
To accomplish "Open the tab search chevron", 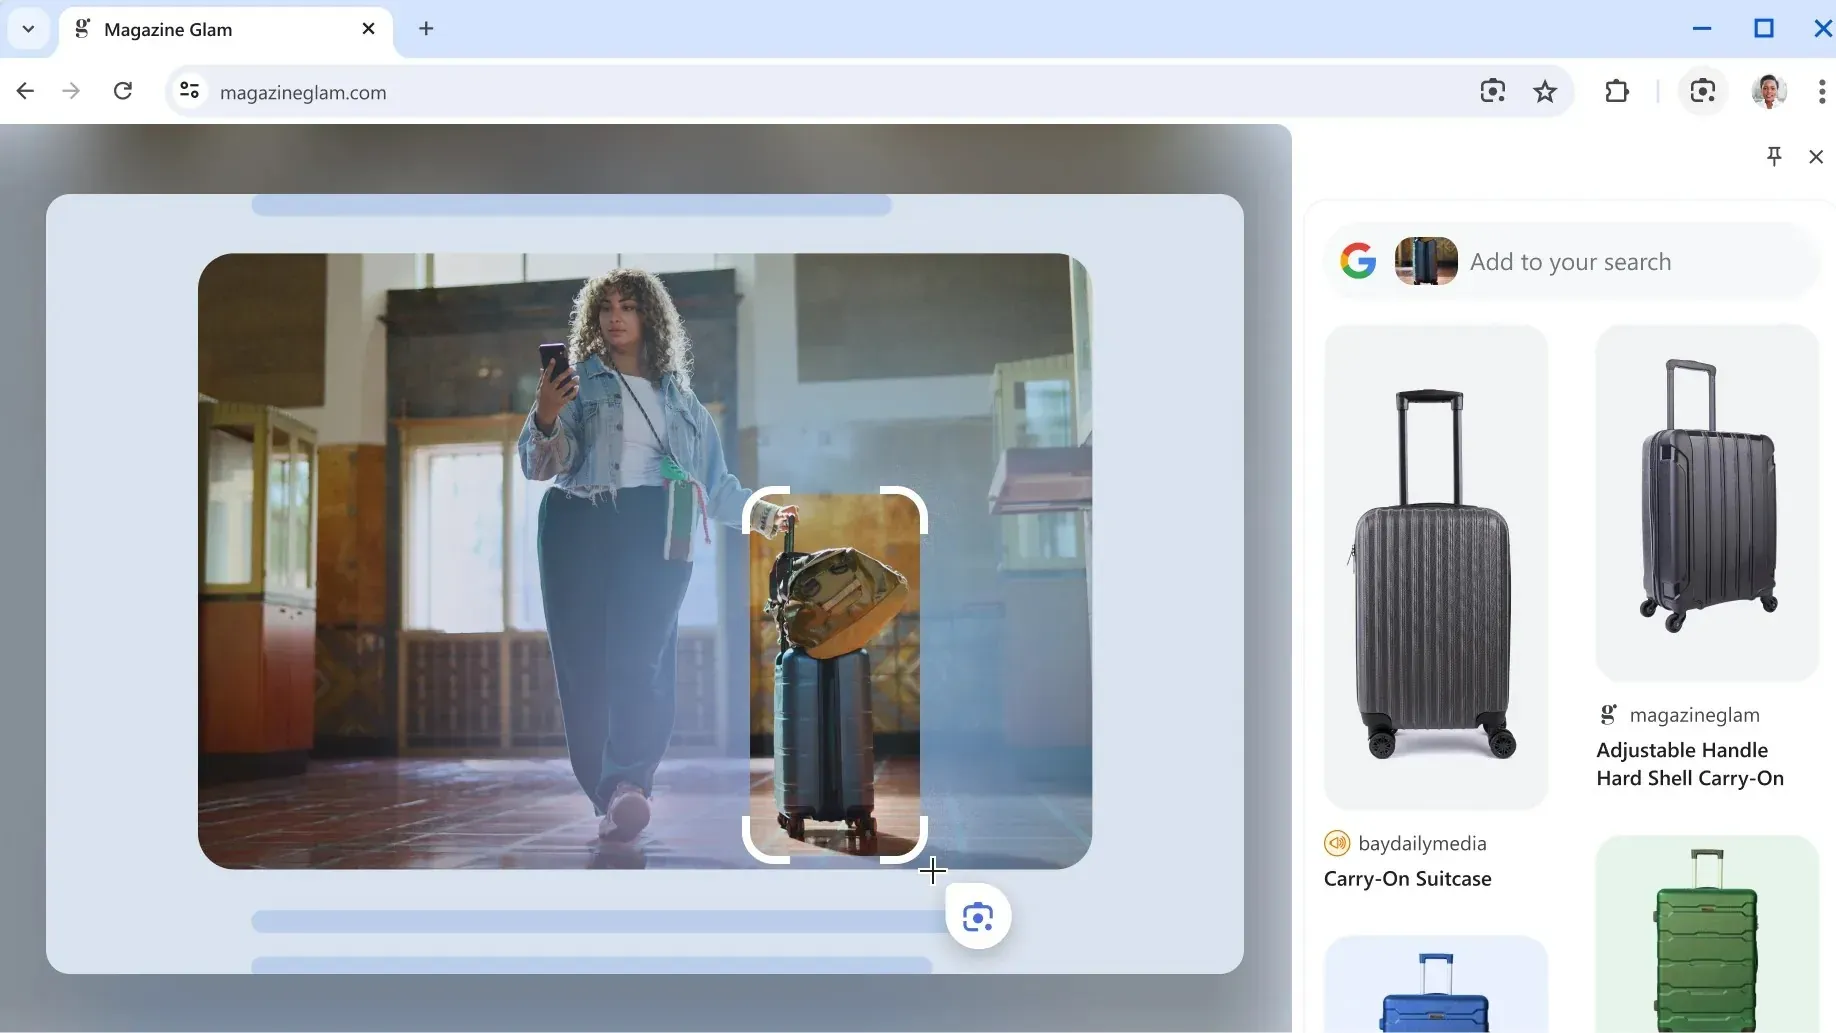I will click(28, 29).
